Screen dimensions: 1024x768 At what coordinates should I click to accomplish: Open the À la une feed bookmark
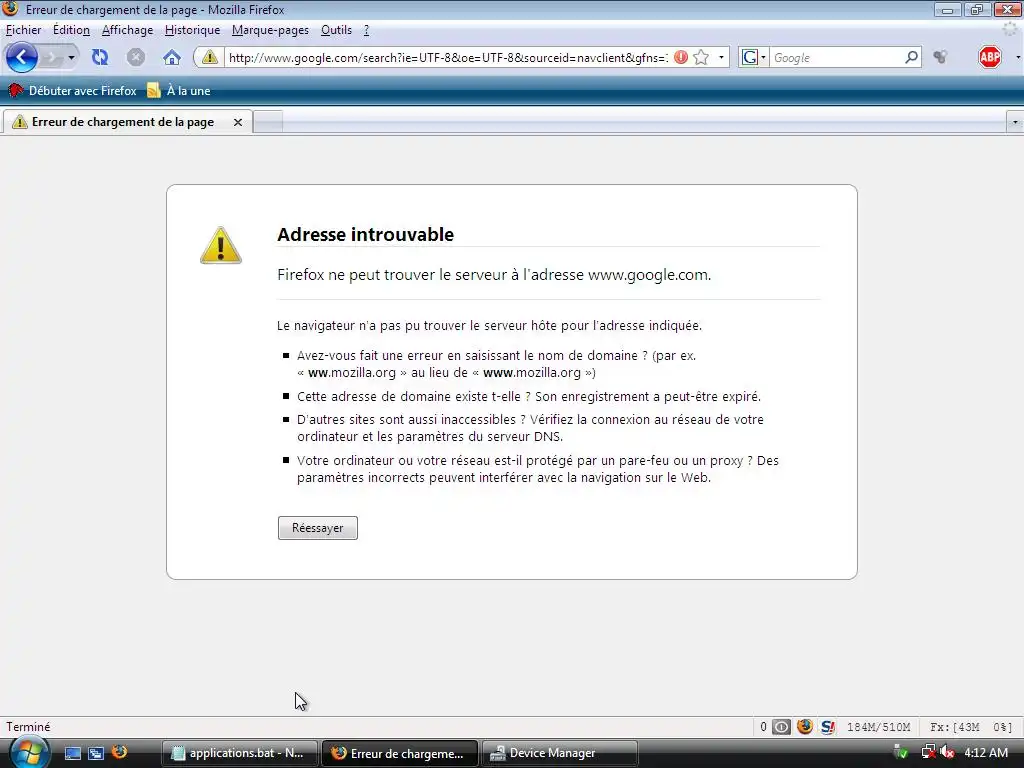[x=179, y=91]
